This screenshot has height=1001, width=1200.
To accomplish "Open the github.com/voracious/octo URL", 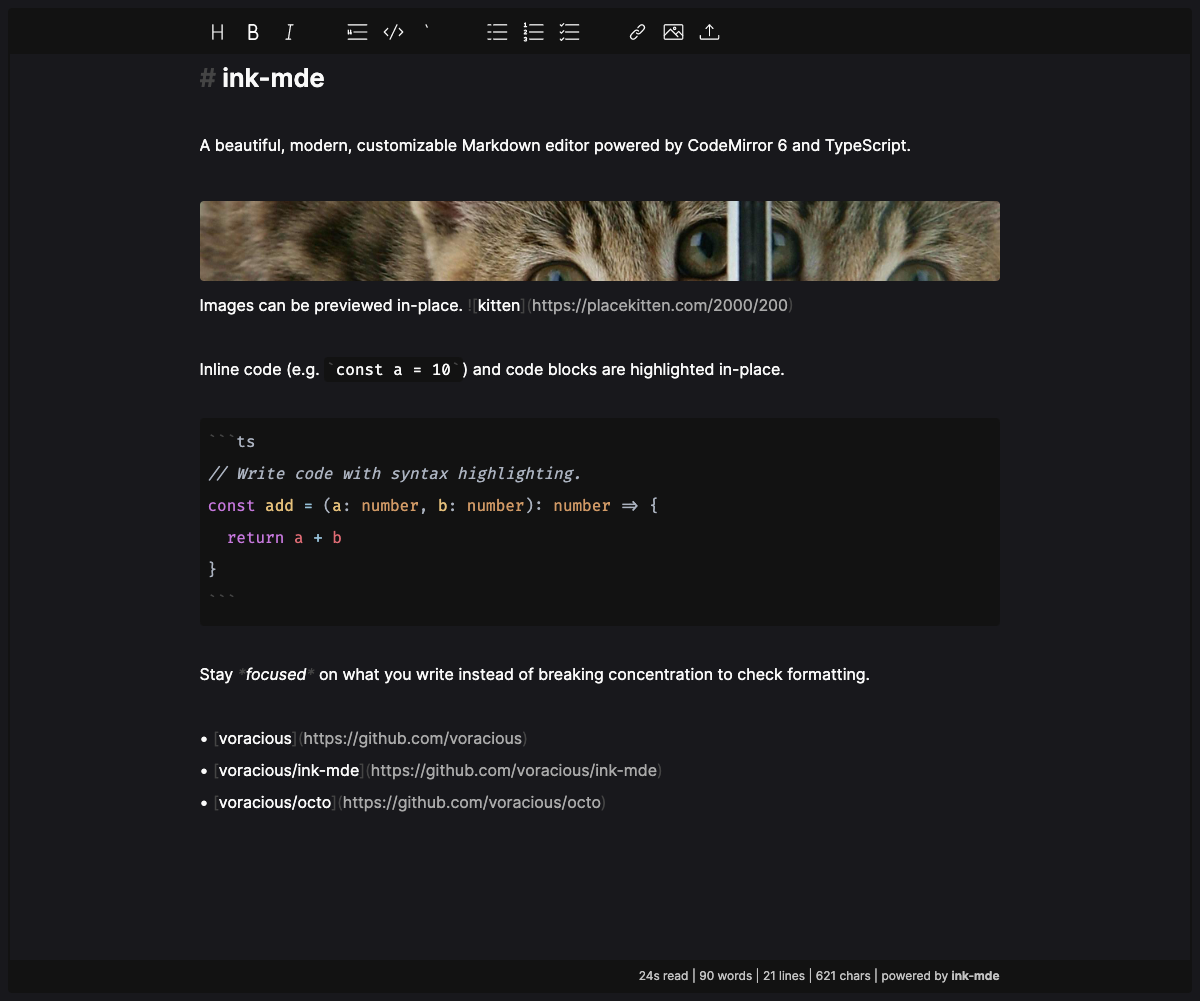I will point(472,803).
